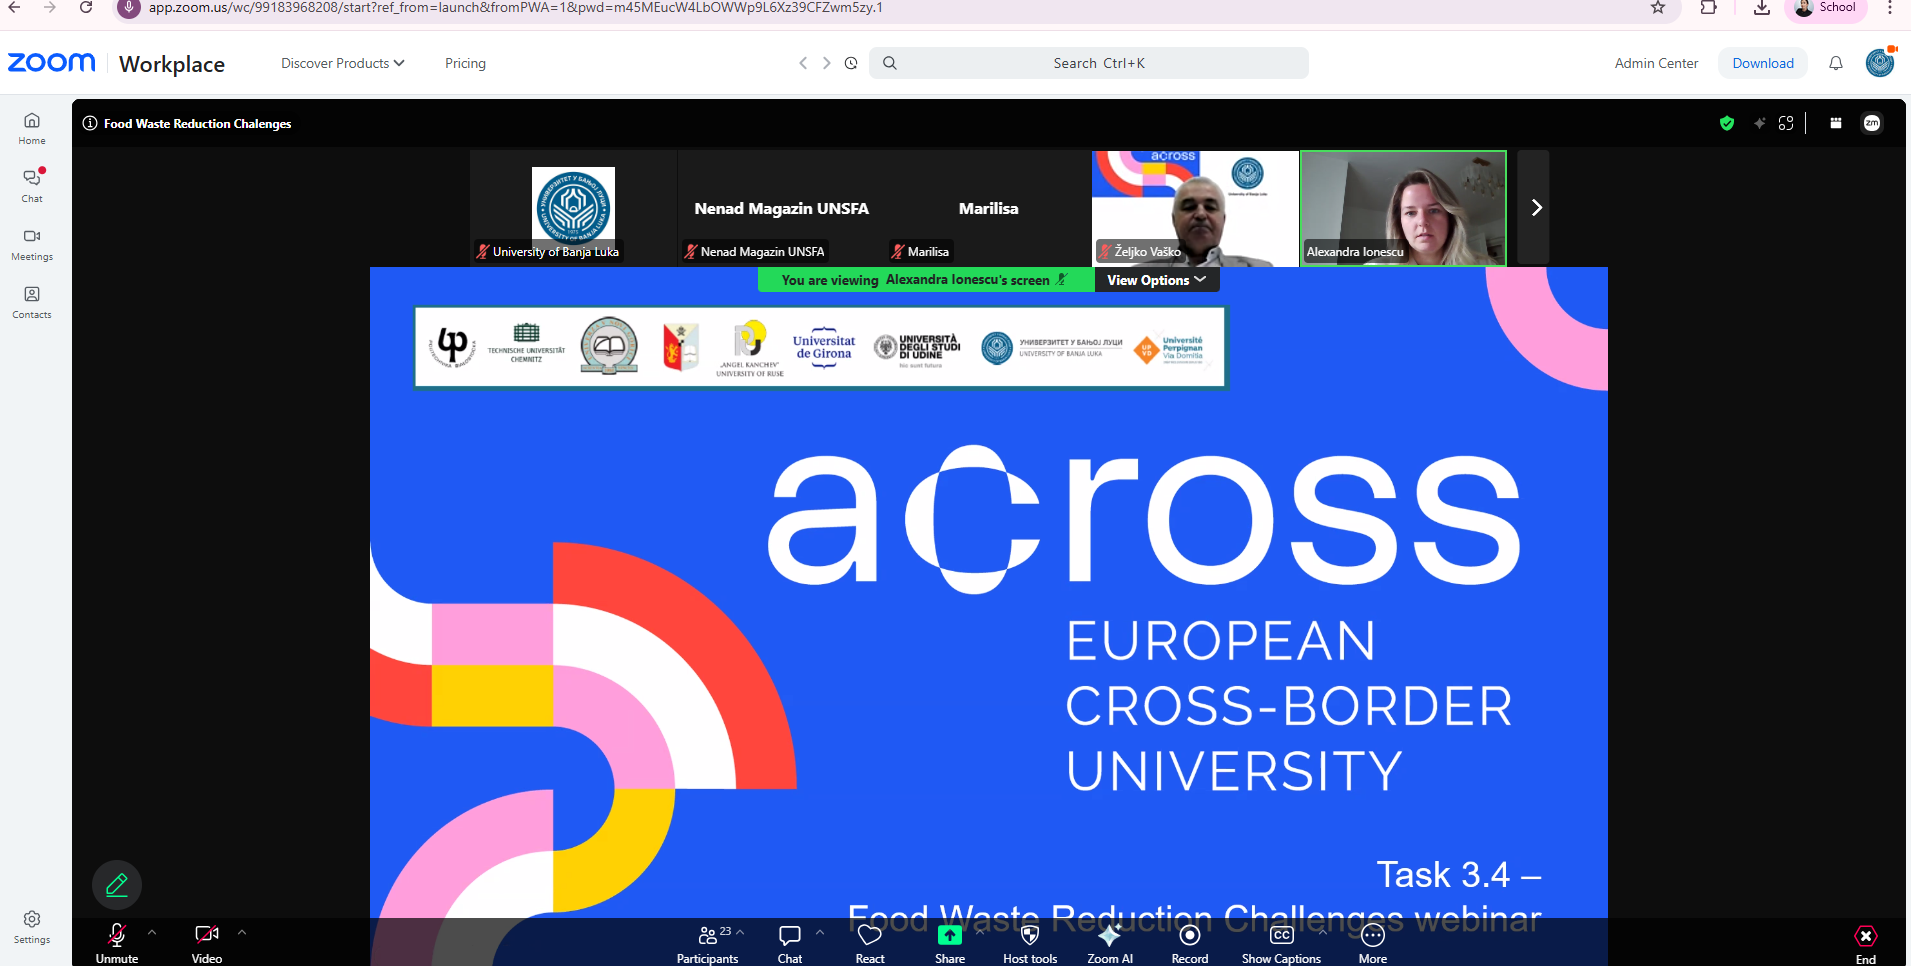
Task: Expand video options arrow beside Video
Action: [x=242, y=932]
